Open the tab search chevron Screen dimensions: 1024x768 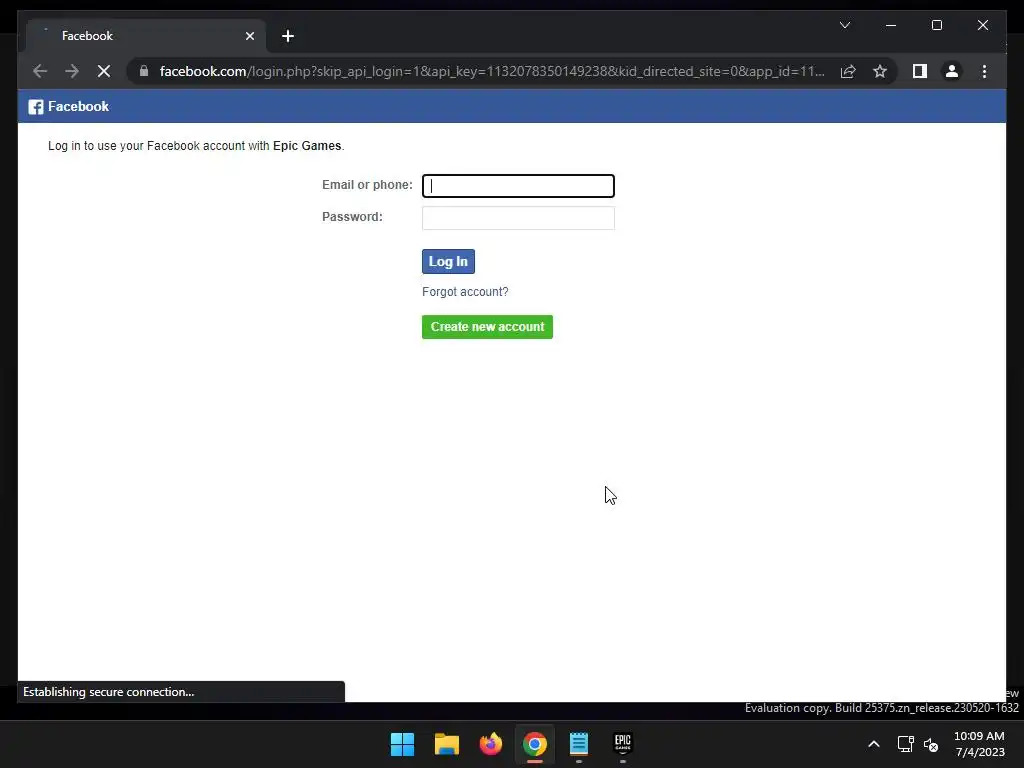tap(844, 25)
